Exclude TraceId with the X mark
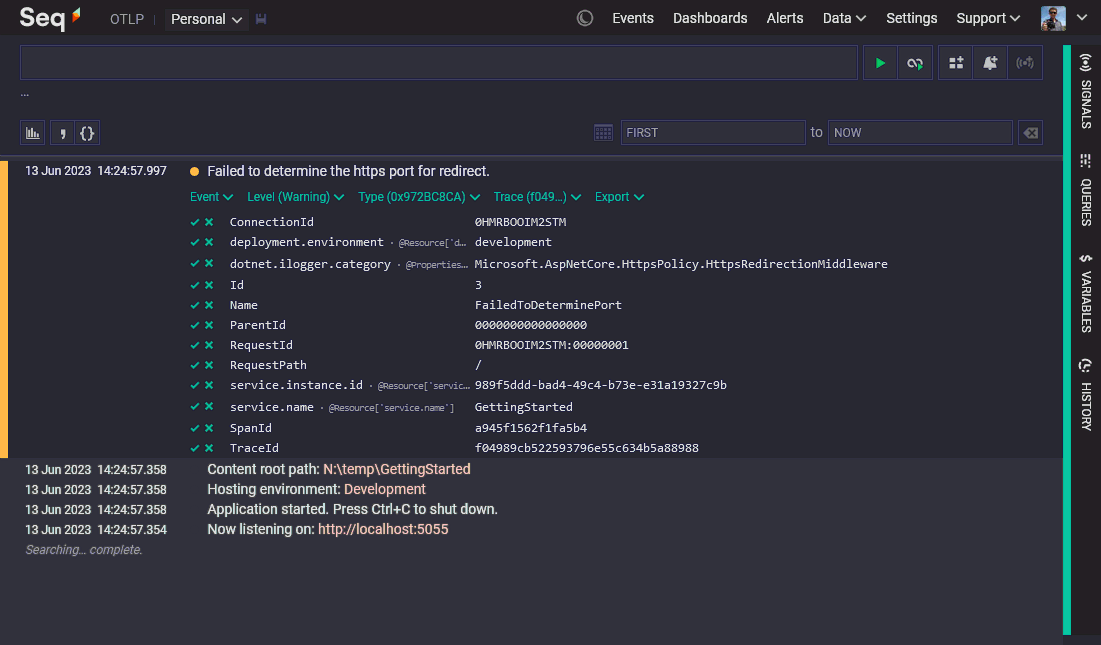Screen dimensions: 1101x645 (209, 448)
